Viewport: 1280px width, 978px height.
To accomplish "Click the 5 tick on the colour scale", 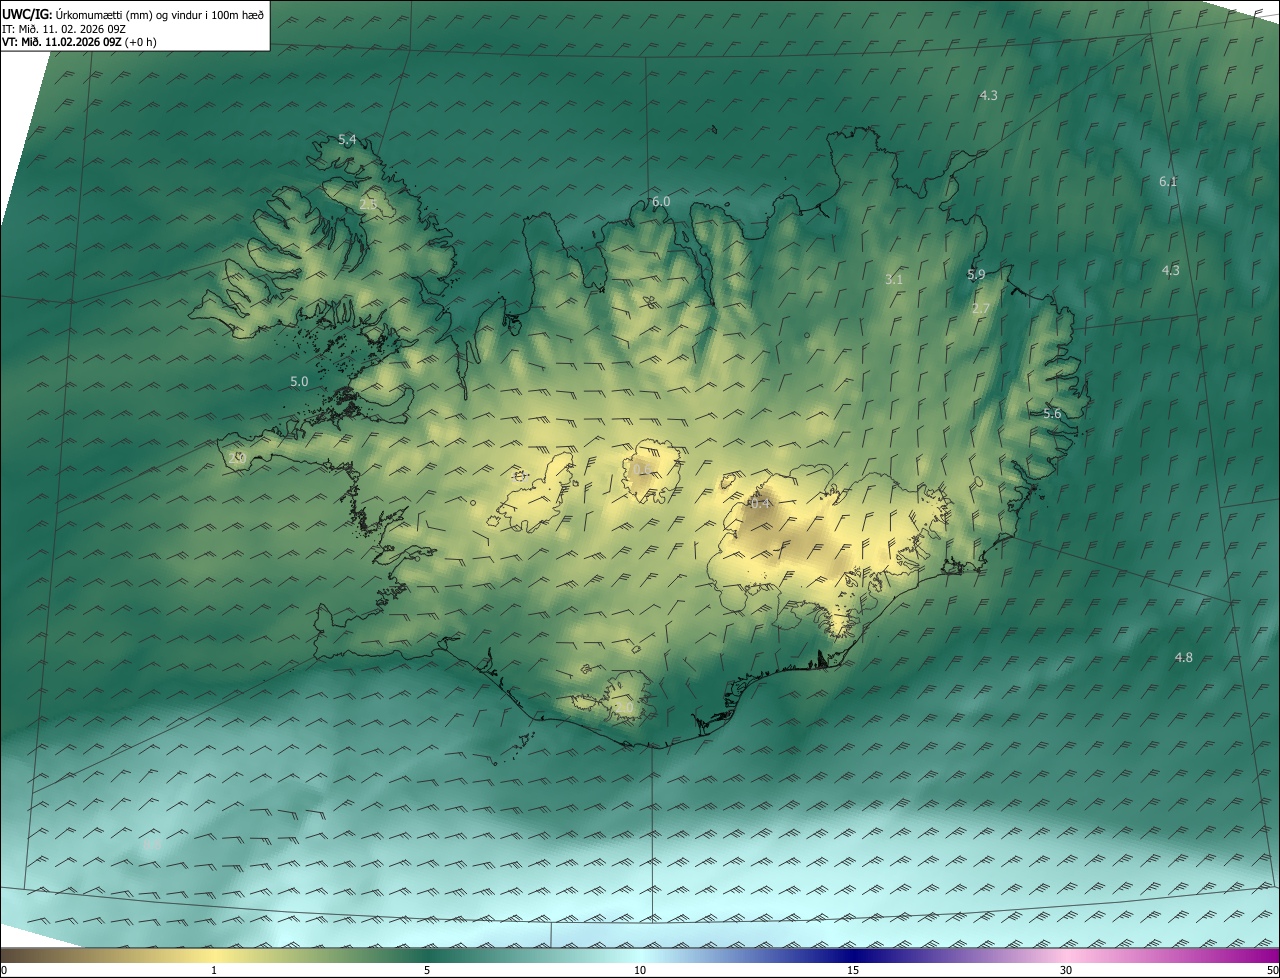I will click(x=427, y=970).
